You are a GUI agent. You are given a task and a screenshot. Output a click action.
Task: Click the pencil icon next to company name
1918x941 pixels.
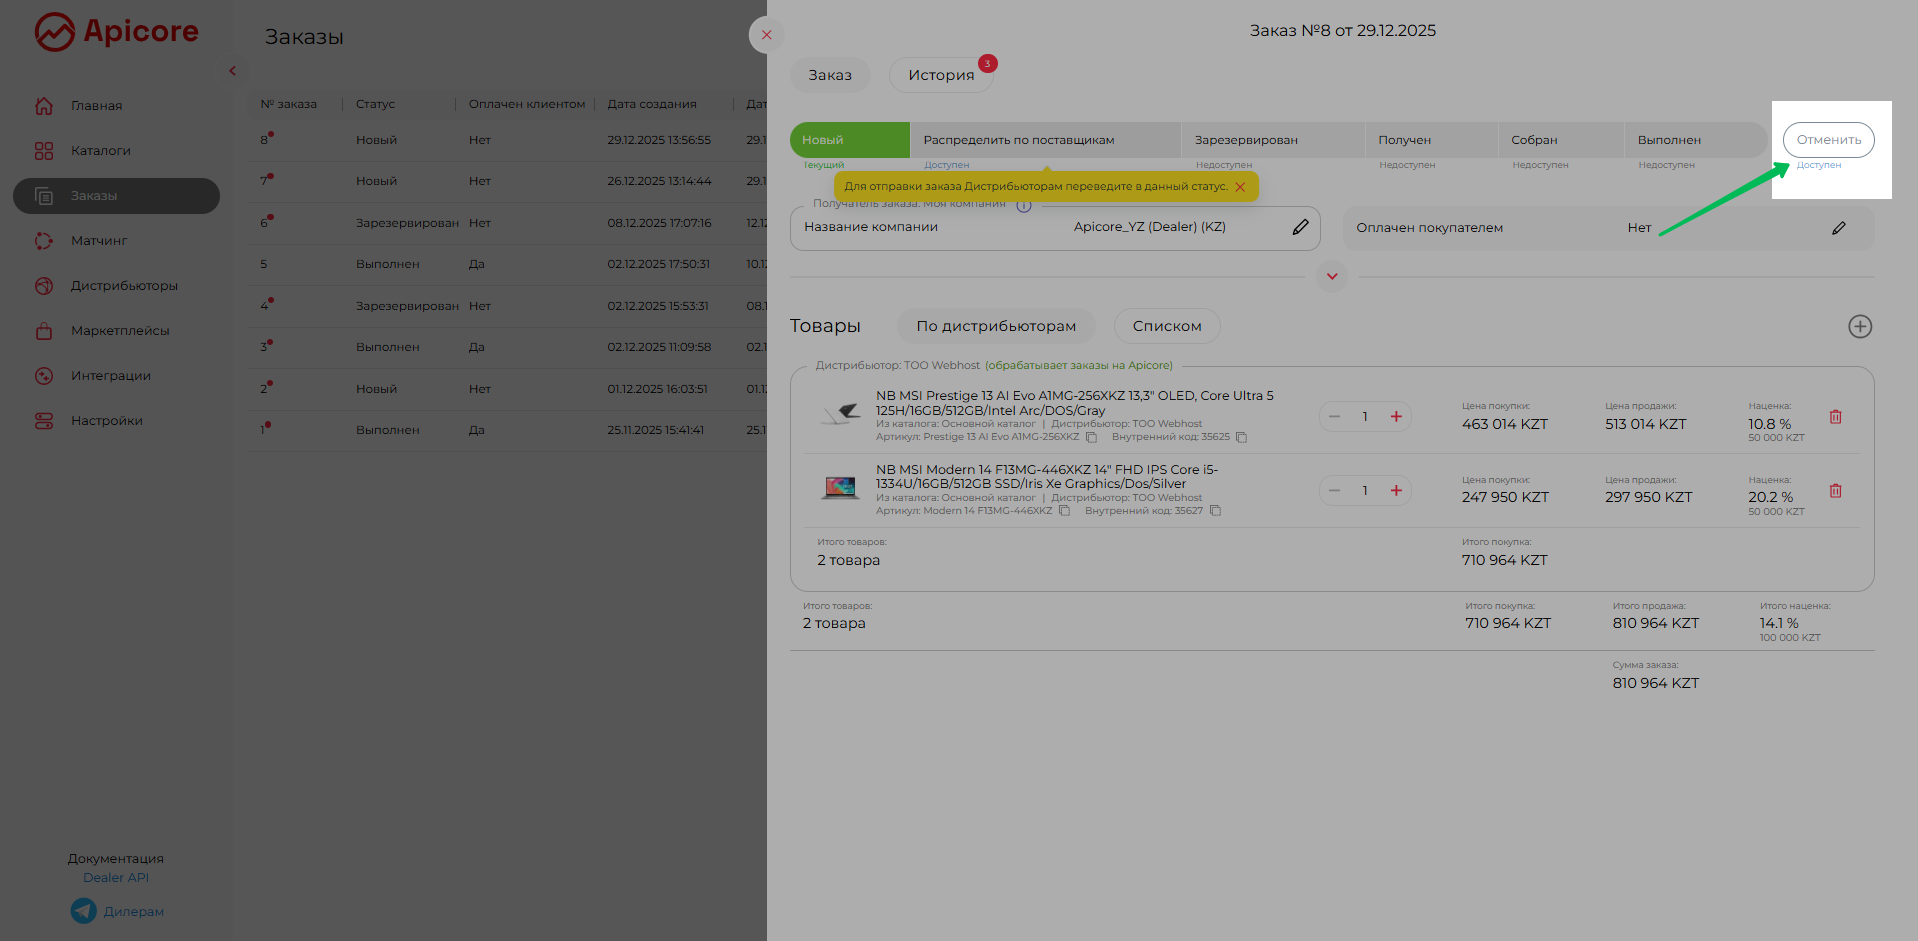[x=1300, y=227]
